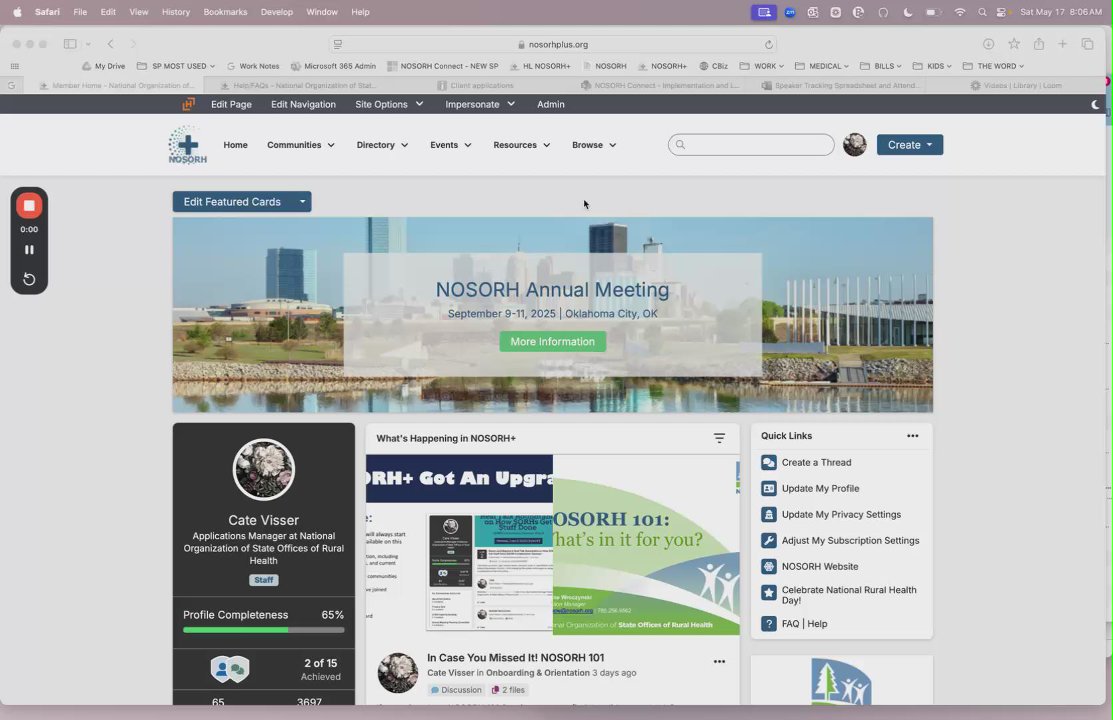The image size is (1113, 720).
Task: Toggle the Safari sidebar
Action: (70, 44)
